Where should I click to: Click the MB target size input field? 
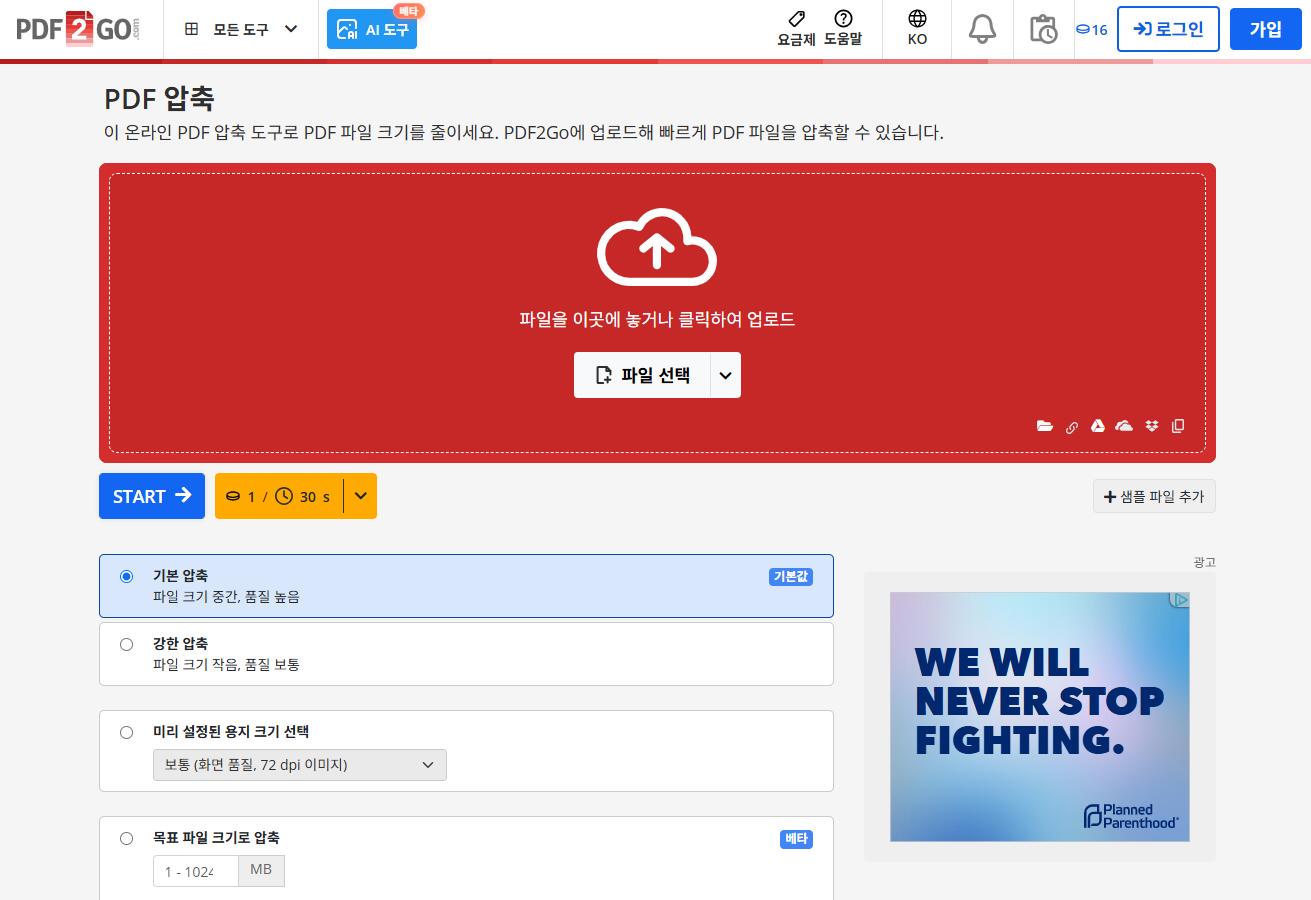(x=195, y=870)
